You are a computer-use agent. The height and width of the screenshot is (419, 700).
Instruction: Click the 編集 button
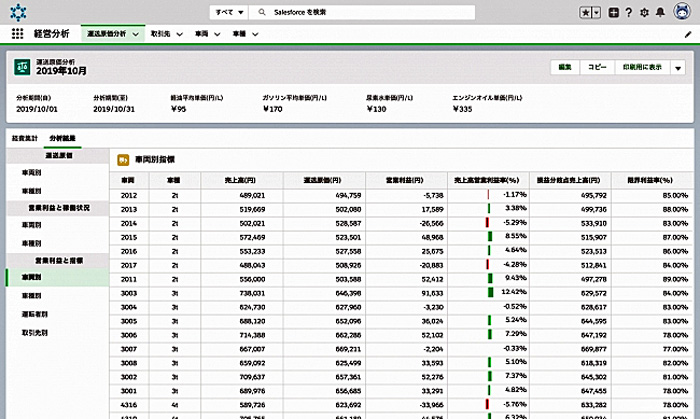click(565, 67)
